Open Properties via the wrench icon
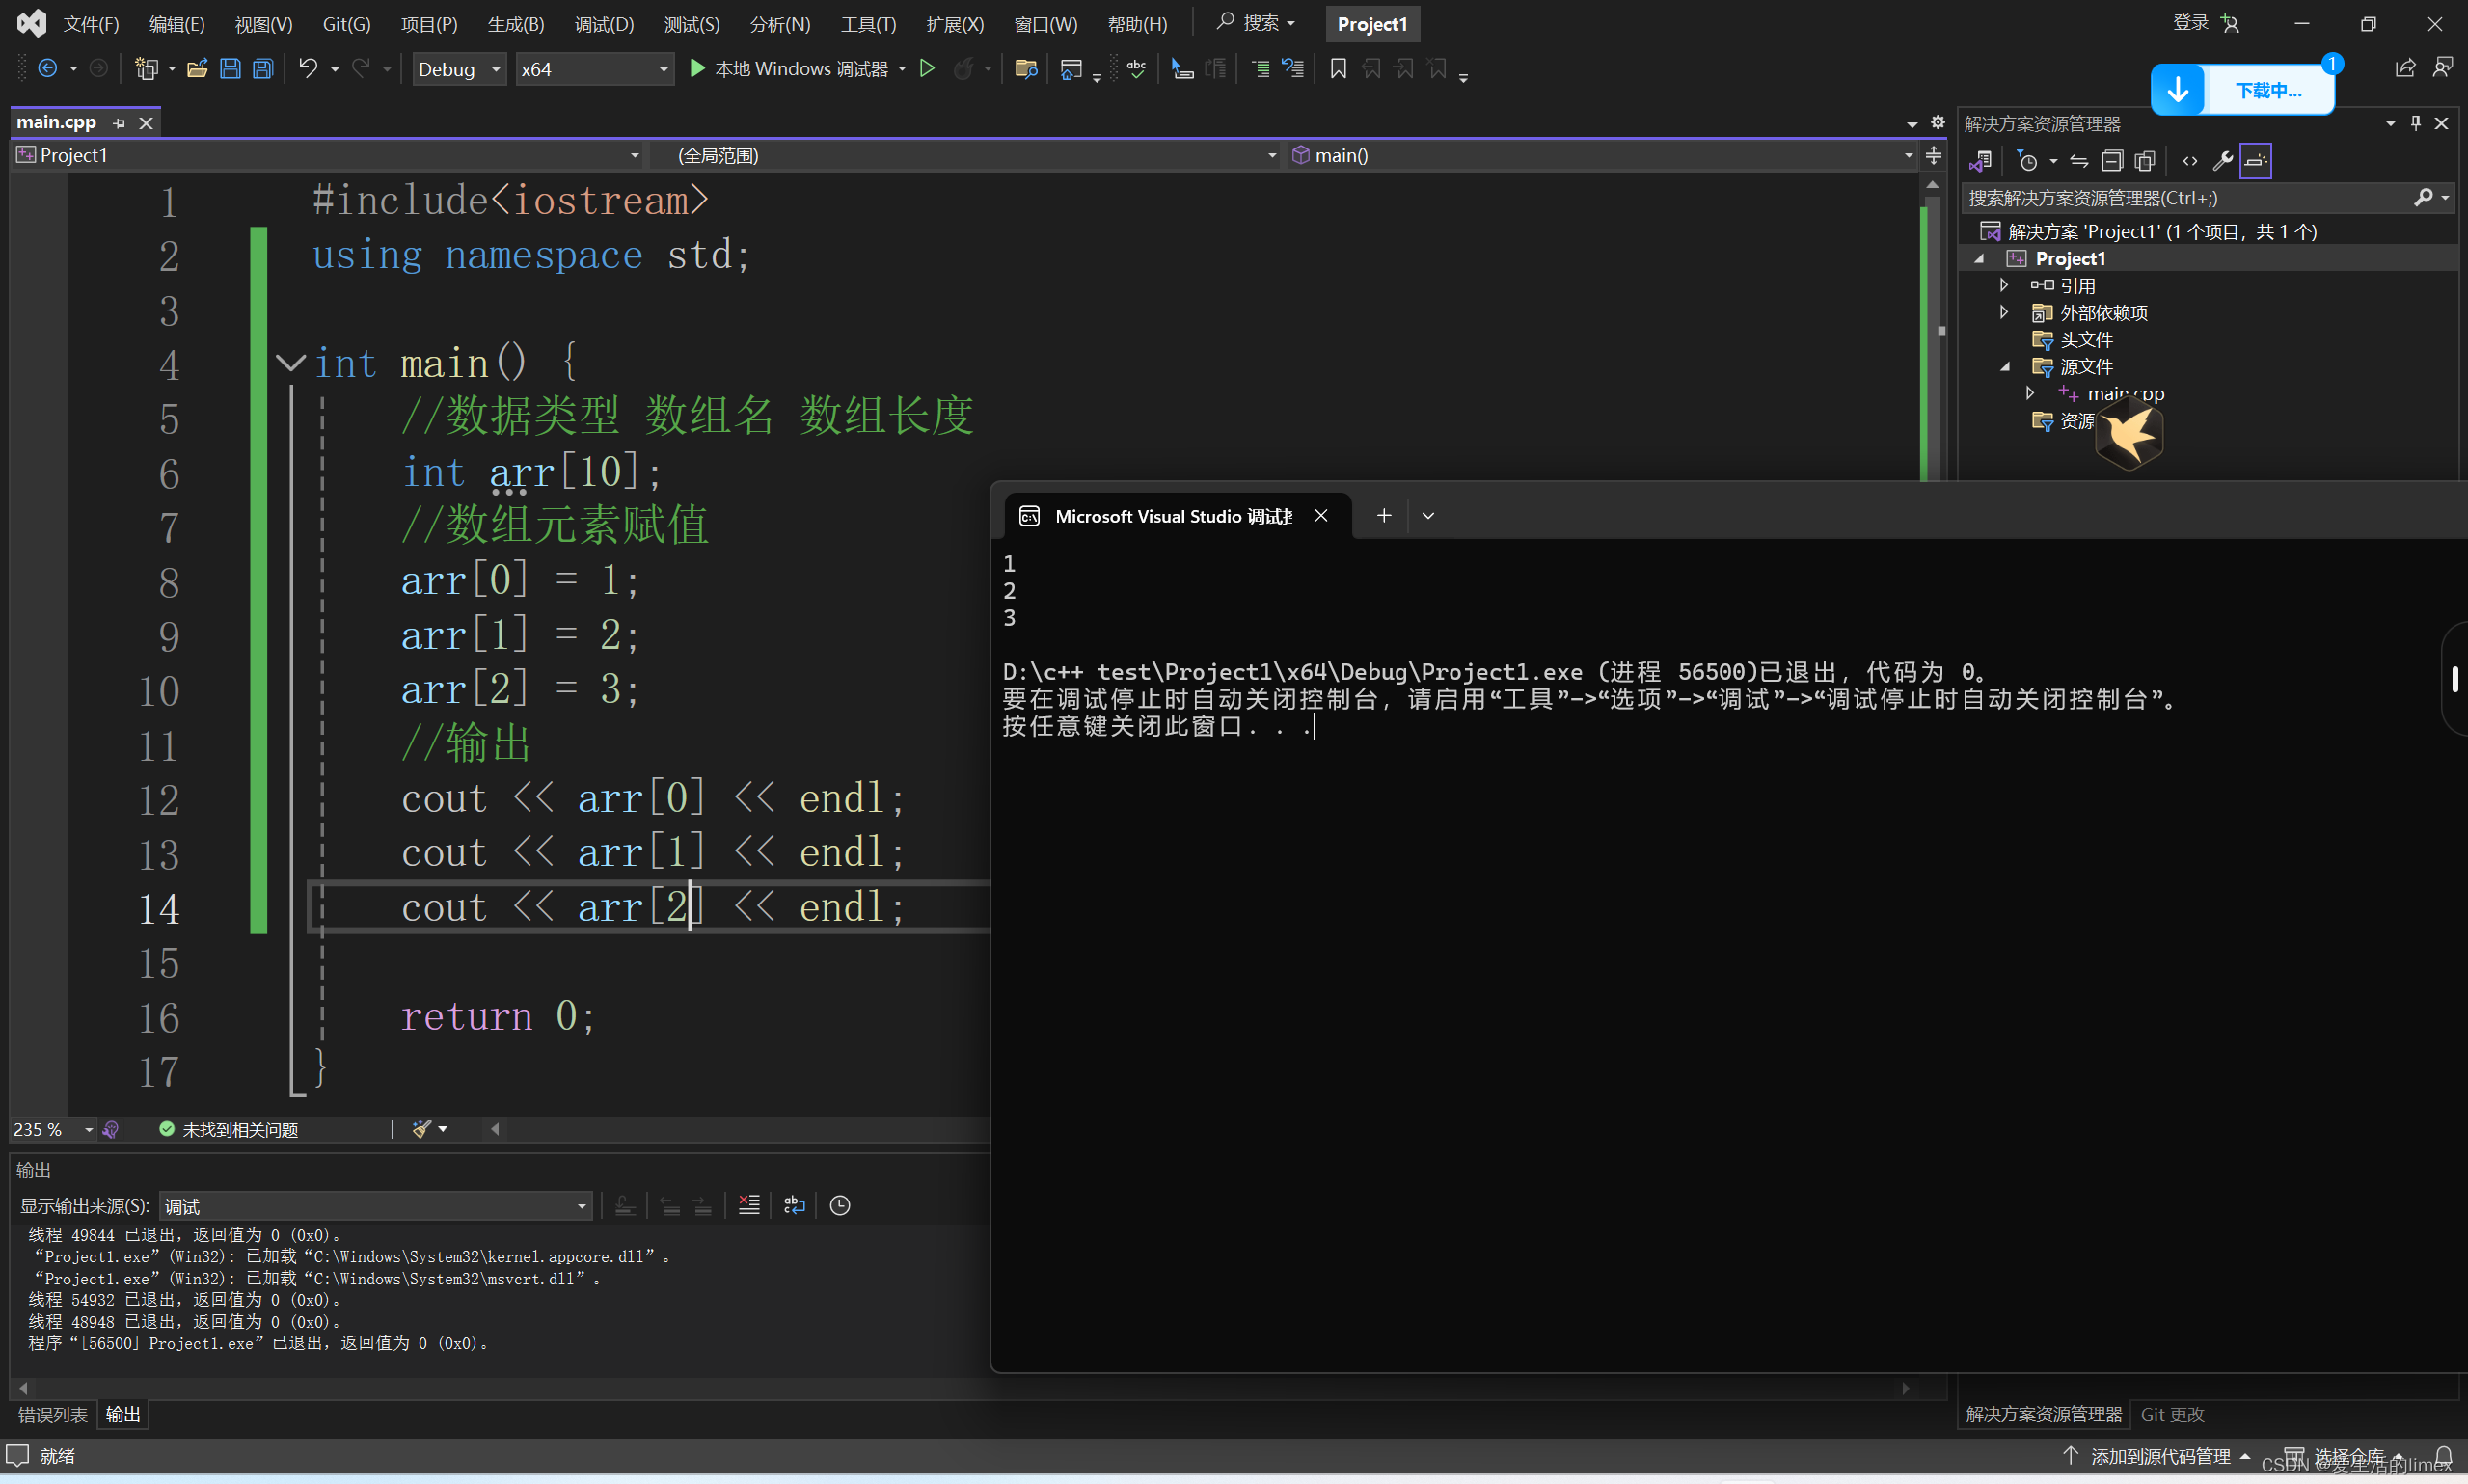2468x1484 pixels. [x=2223, y=161]
